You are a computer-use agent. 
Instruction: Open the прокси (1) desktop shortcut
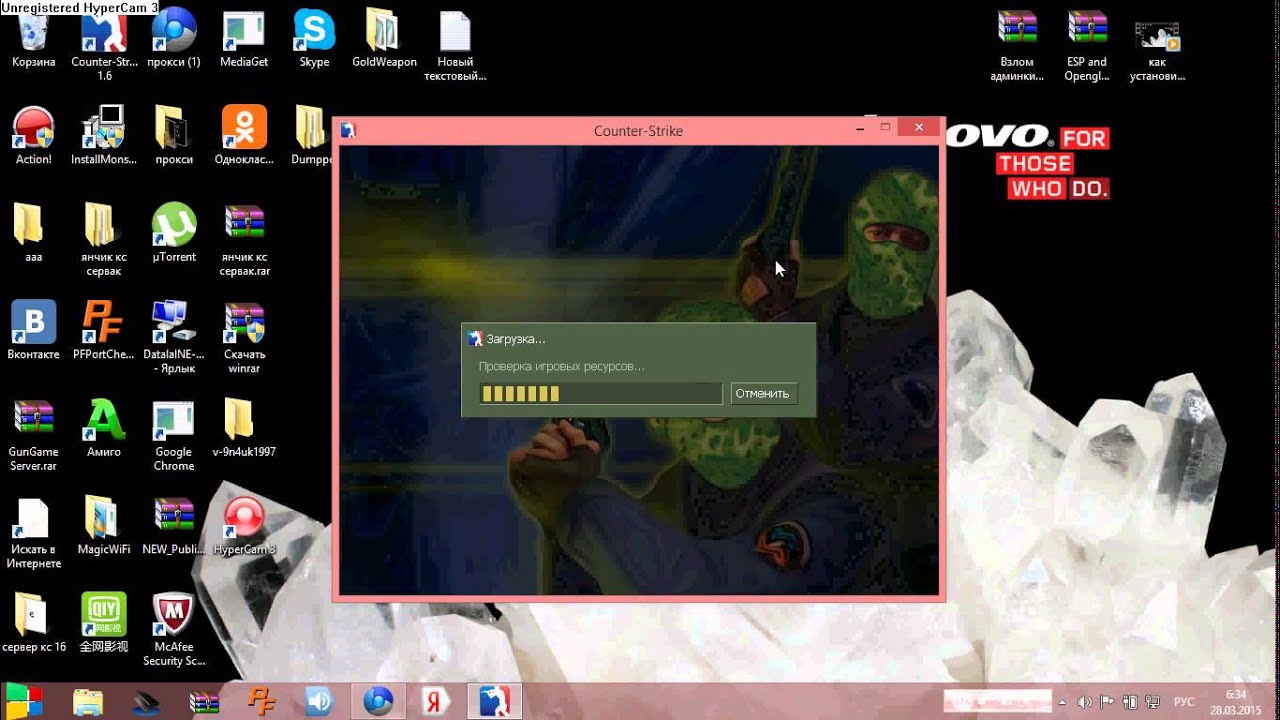(x=174, y=40)
